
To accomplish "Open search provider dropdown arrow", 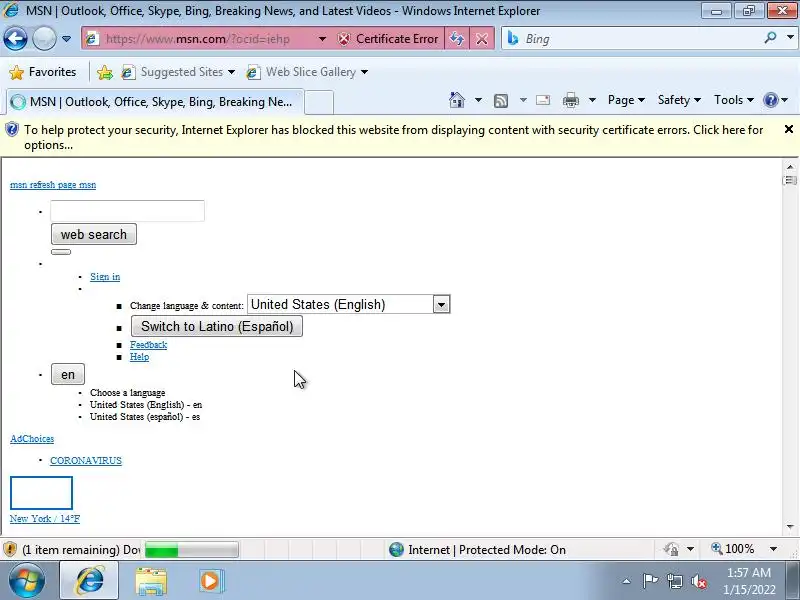I will pos(790,38).
